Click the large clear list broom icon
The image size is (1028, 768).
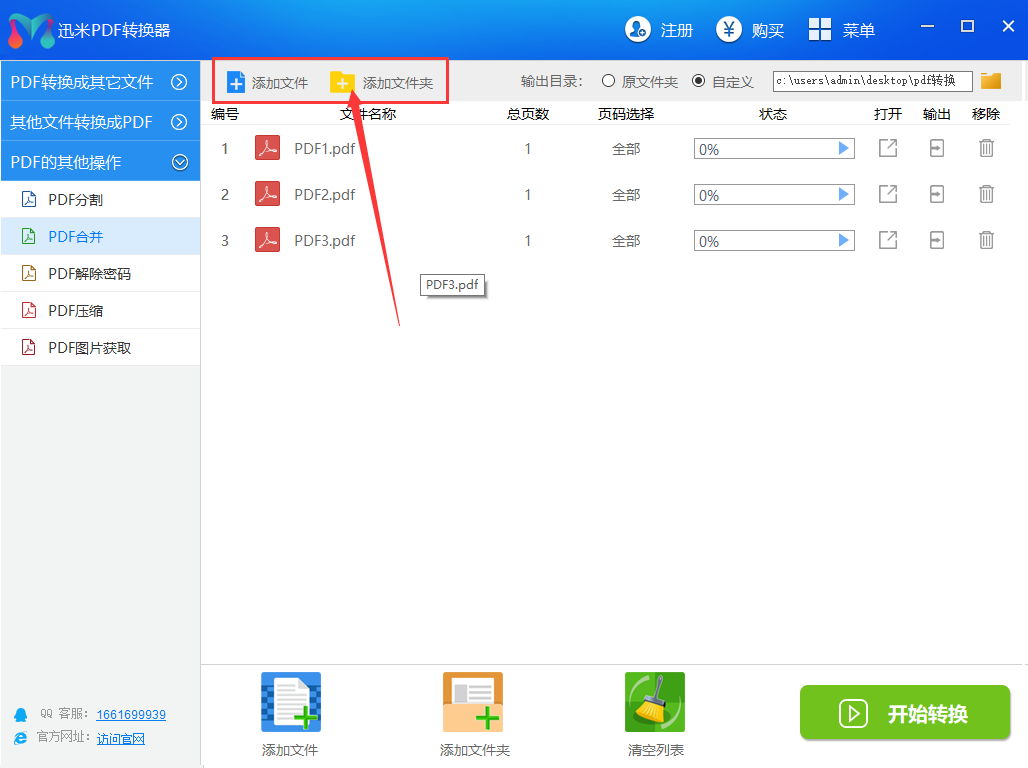654,702
